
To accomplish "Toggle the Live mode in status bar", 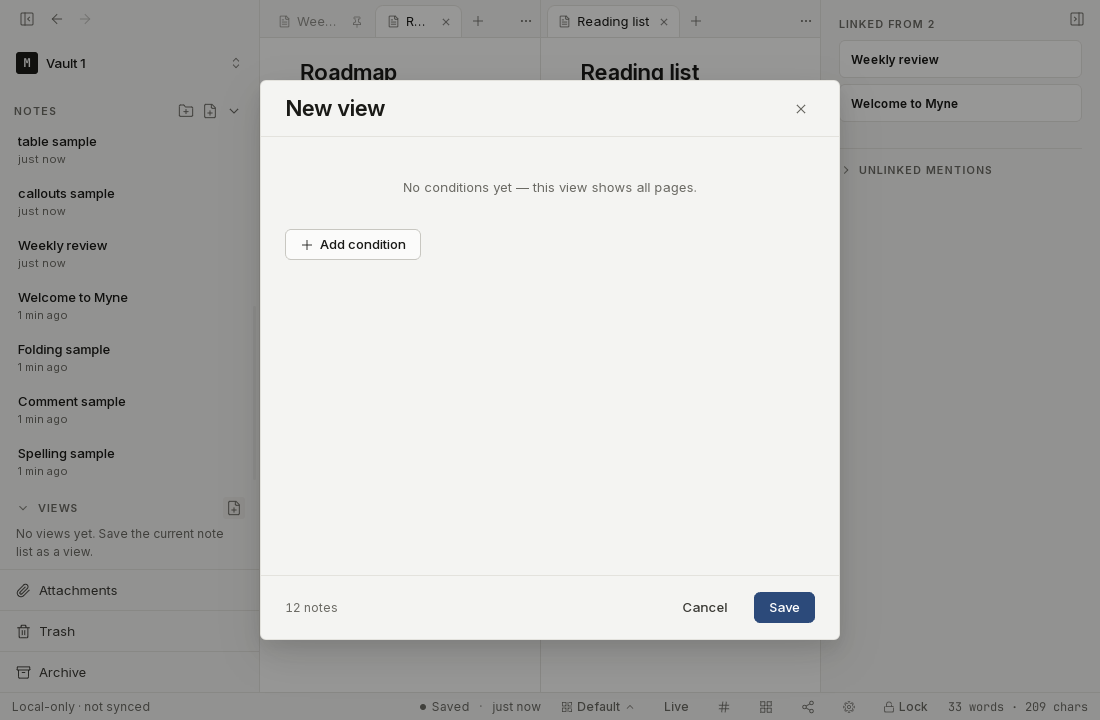I will coord(676,707).
